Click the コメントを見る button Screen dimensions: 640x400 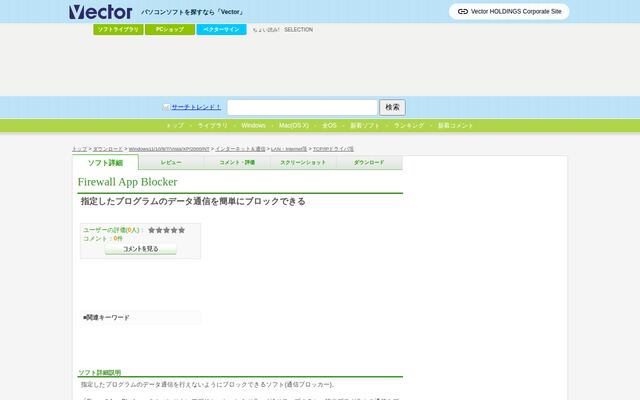click(x=141, y=249)
